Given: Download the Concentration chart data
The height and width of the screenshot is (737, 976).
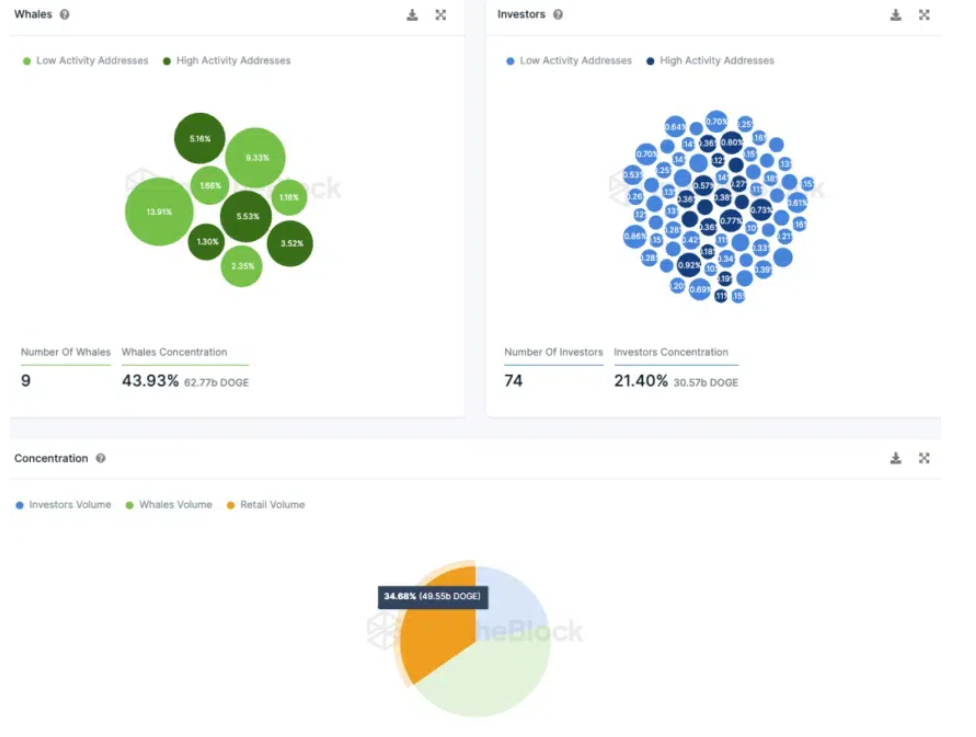Looking at the screenshot, I should pyautogui.click(x=896, y=458).
